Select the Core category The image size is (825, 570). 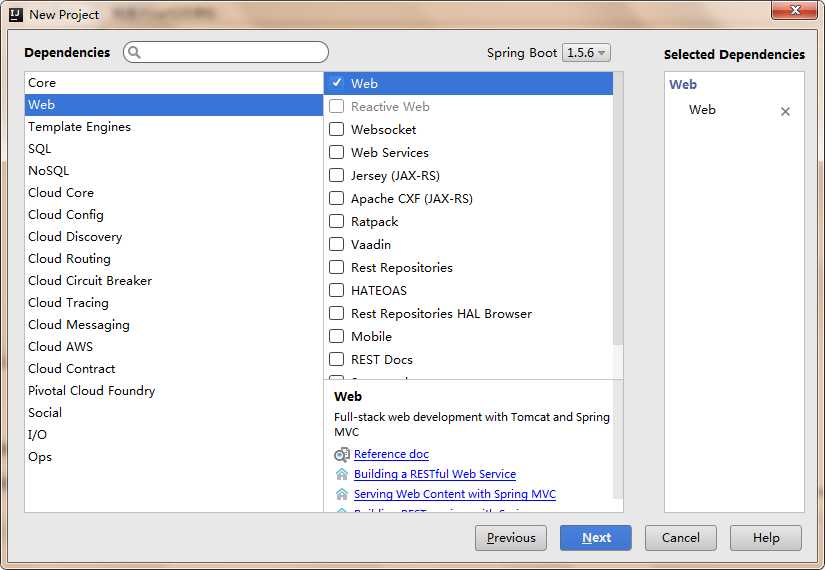[174, 83]
